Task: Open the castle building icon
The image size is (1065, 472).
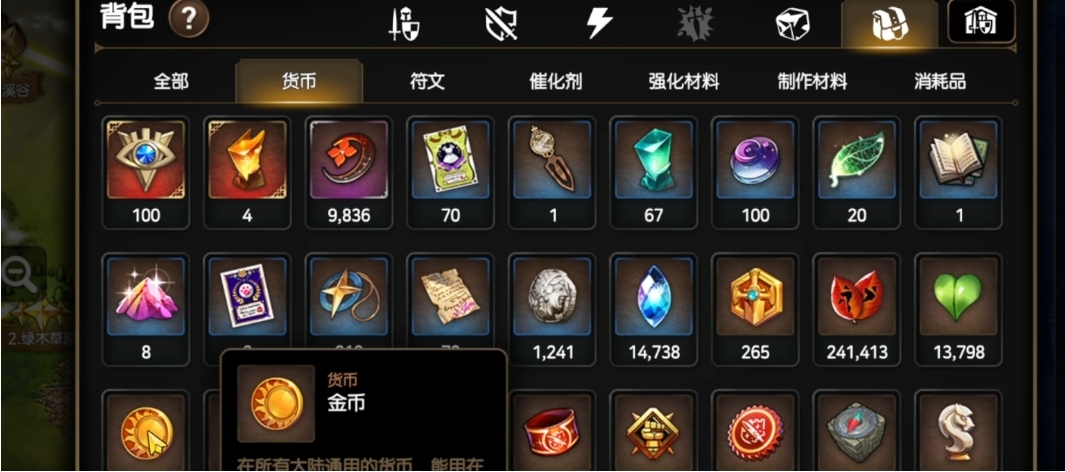Action: click(x=981, y=22)
